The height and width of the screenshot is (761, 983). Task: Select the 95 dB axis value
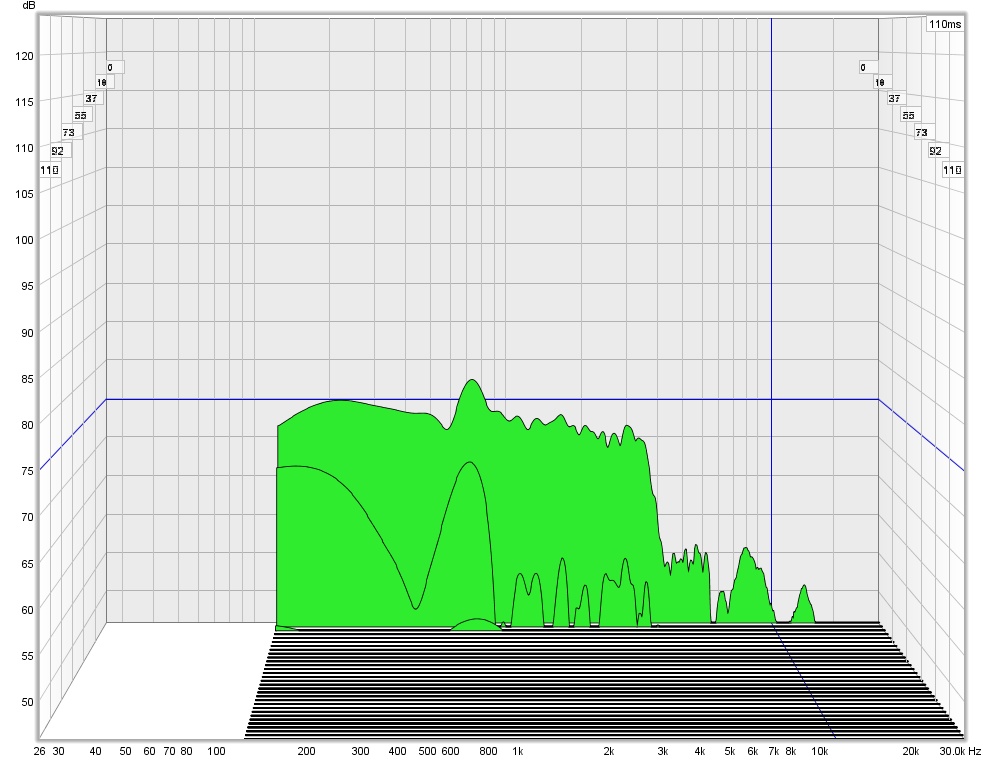(x=27, y=286)
